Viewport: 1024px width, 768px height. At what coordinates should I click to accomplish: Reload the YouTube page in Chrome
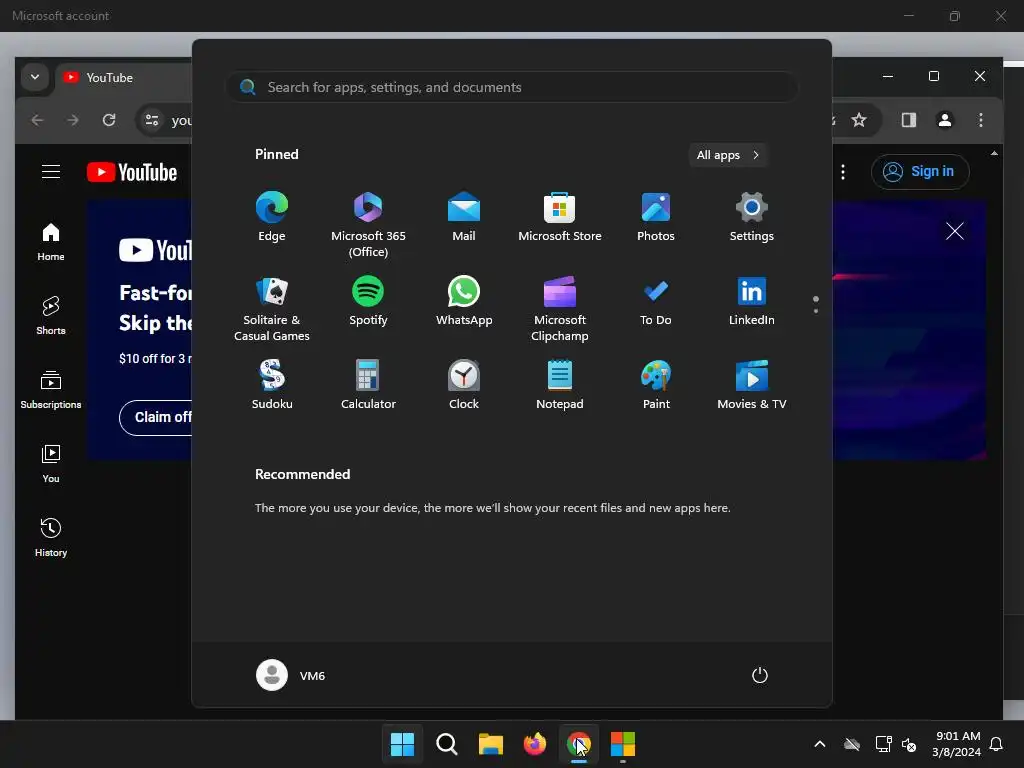(109, 120)
